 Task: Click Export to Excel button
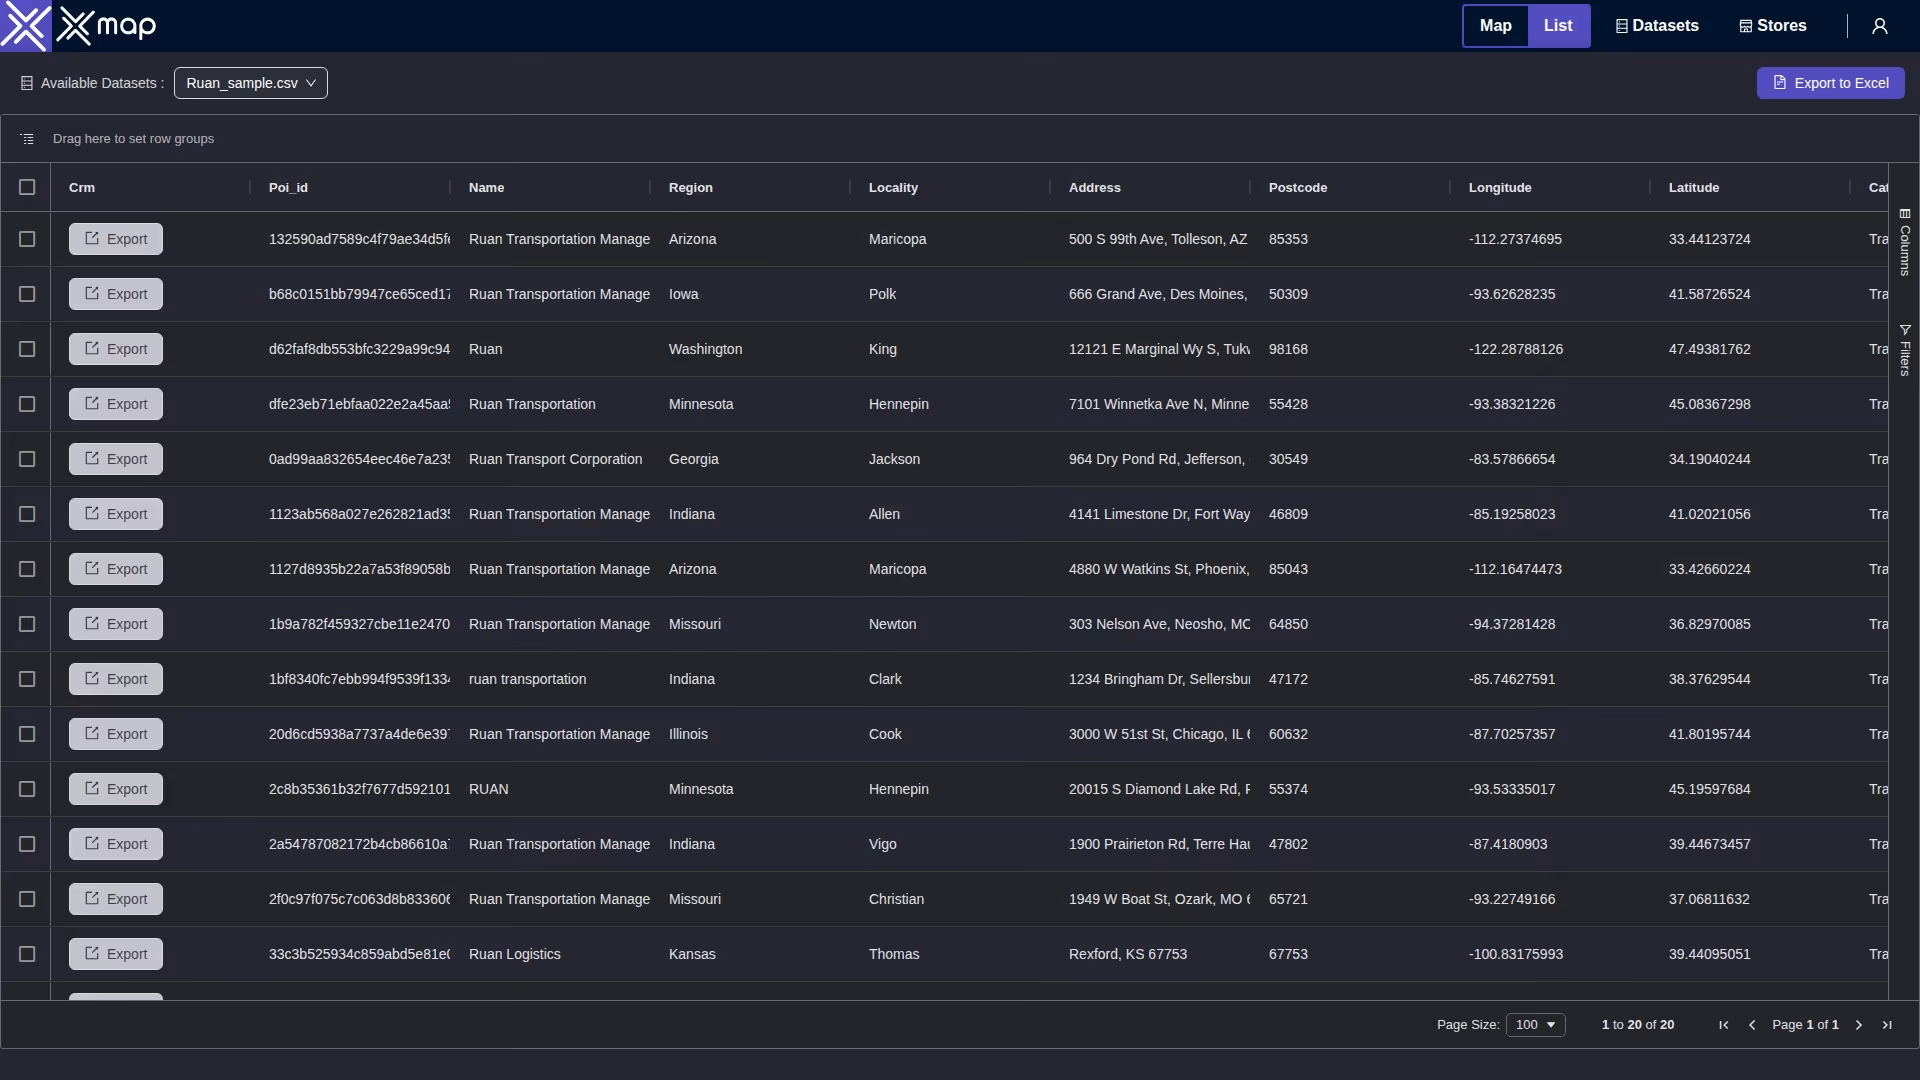(x=1831, y=83)
